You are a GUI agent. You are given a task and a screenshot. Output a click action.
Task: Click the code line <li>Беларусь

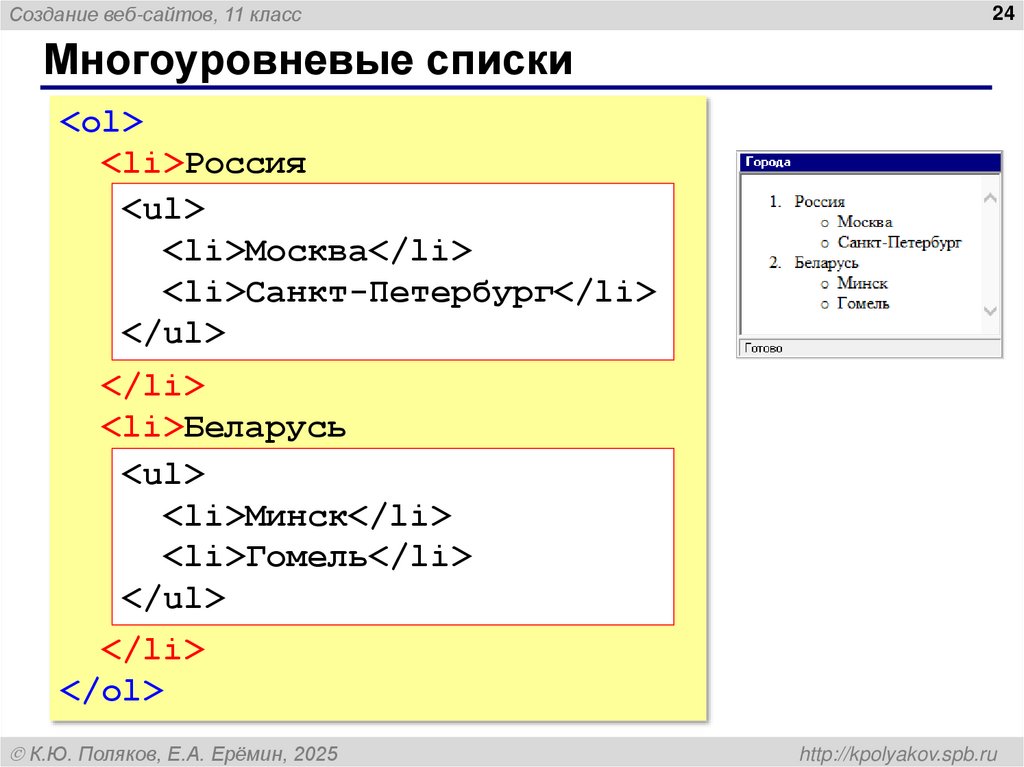click(x=223, y=427)
